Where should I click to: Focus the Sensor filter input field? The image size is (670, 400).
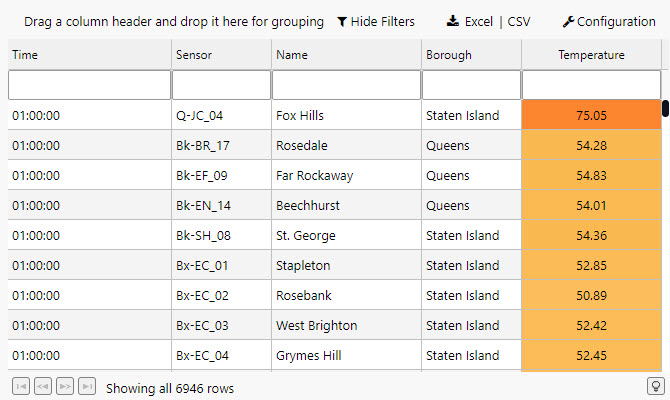click(x=220, y=85)
